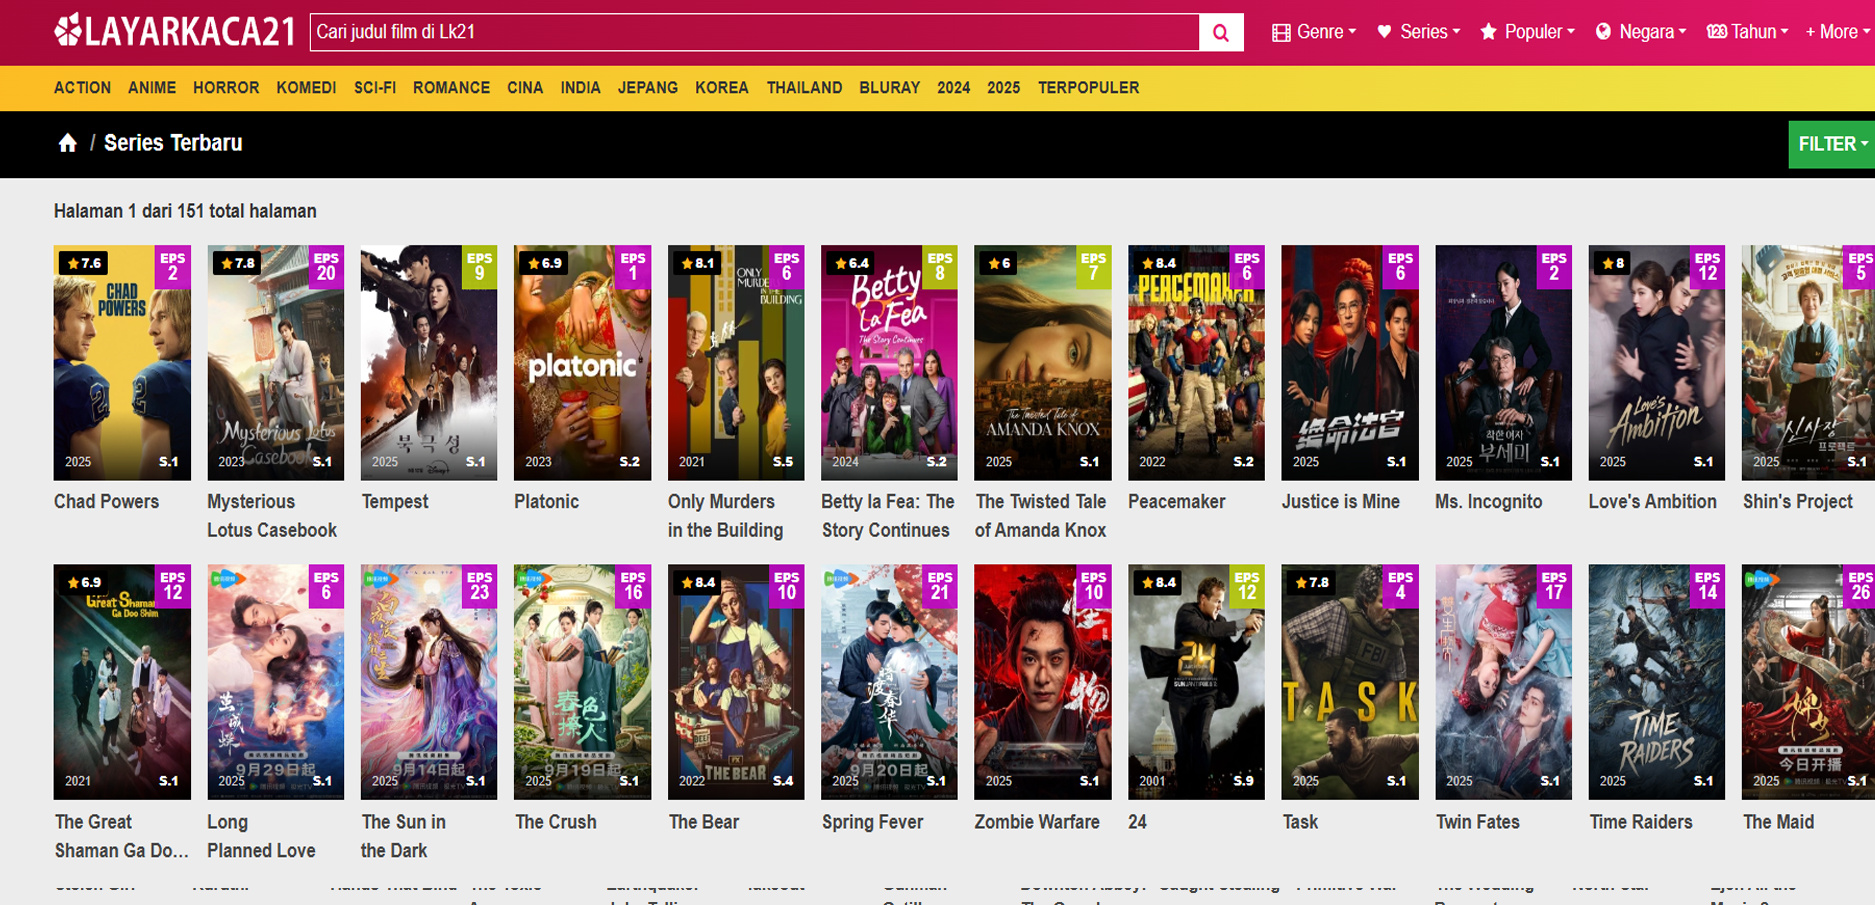1875x905 pixels.
Task: Click the home icon in breadcrumb
Action: pyautogui.click(x=67, y=143)
